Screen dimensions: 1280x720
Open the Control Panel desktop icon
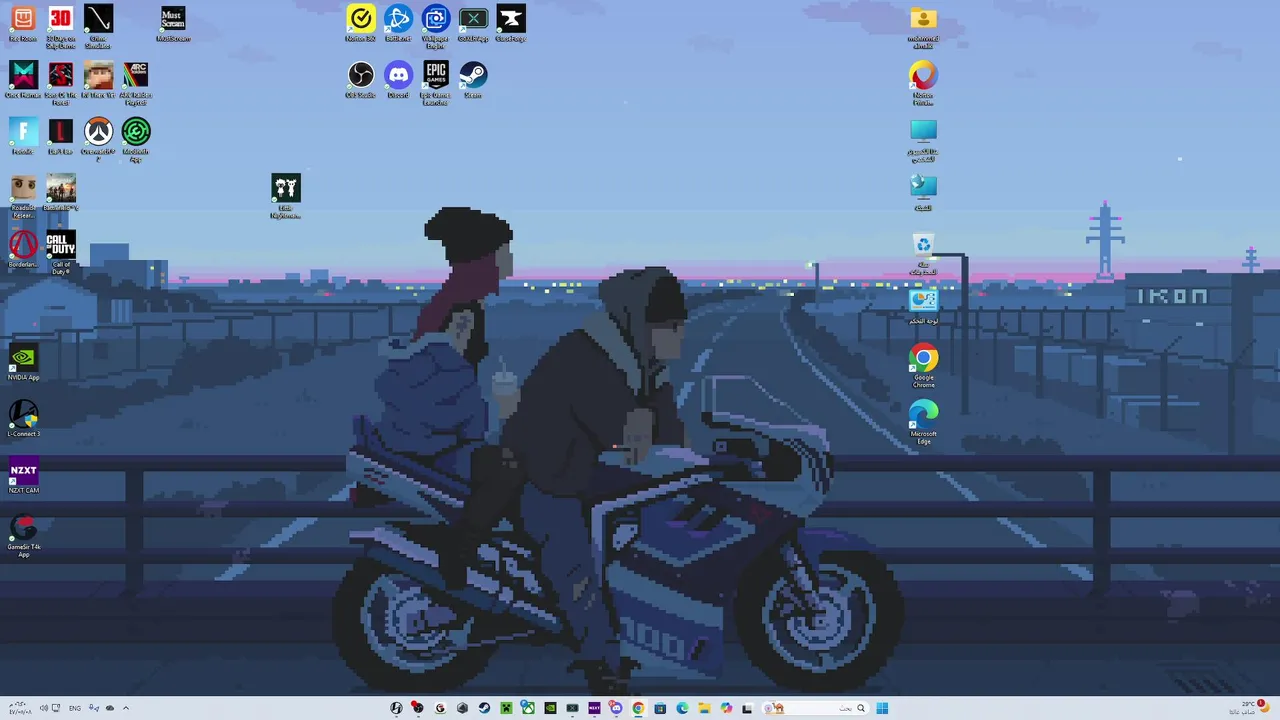[x=923, y=305]
